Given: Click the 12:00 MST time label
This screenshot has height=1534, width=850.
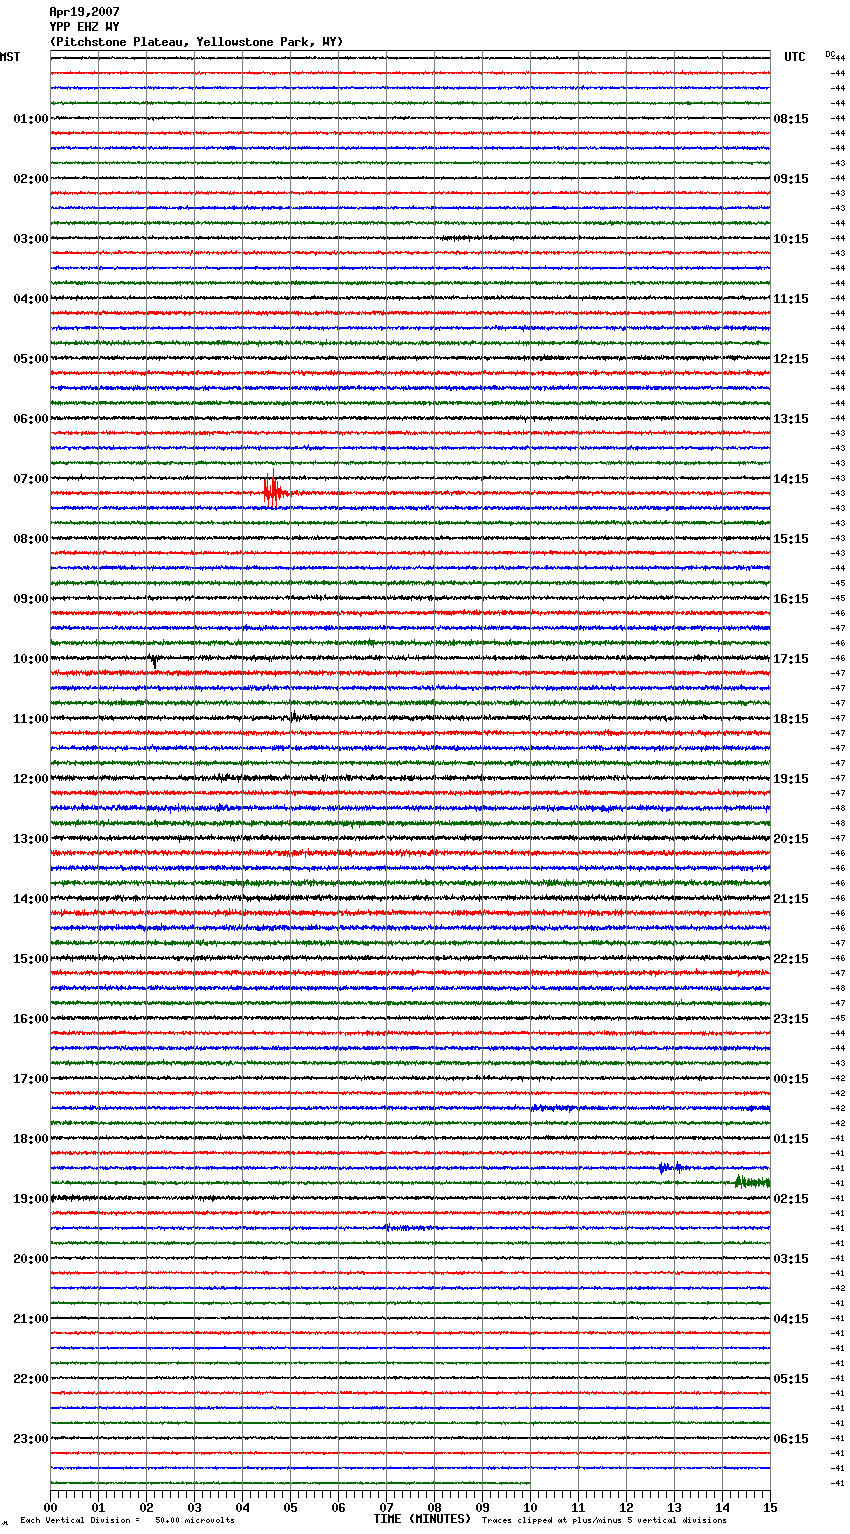Looking at the screenshot, I should tap(31, 779).
